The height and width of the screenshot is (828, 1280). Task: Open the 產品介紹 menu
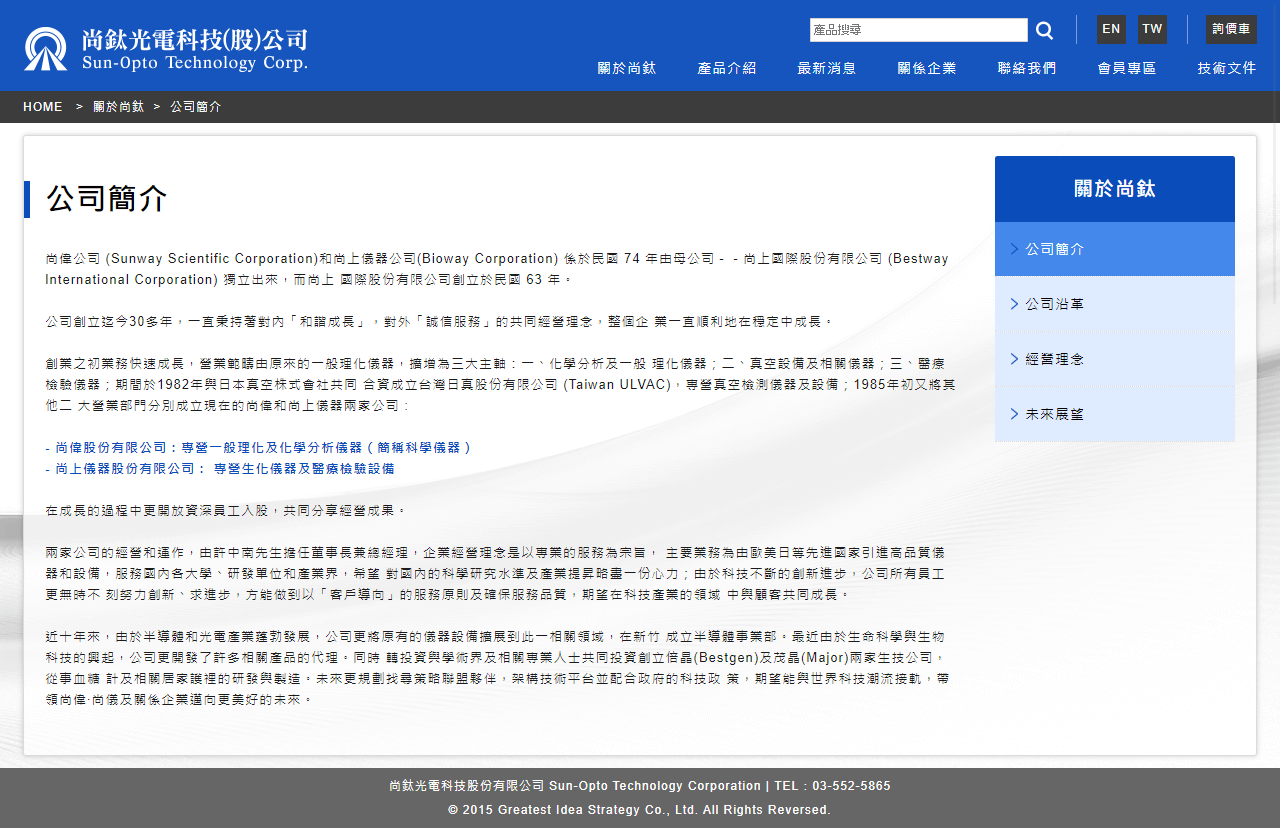coord(727,68)
